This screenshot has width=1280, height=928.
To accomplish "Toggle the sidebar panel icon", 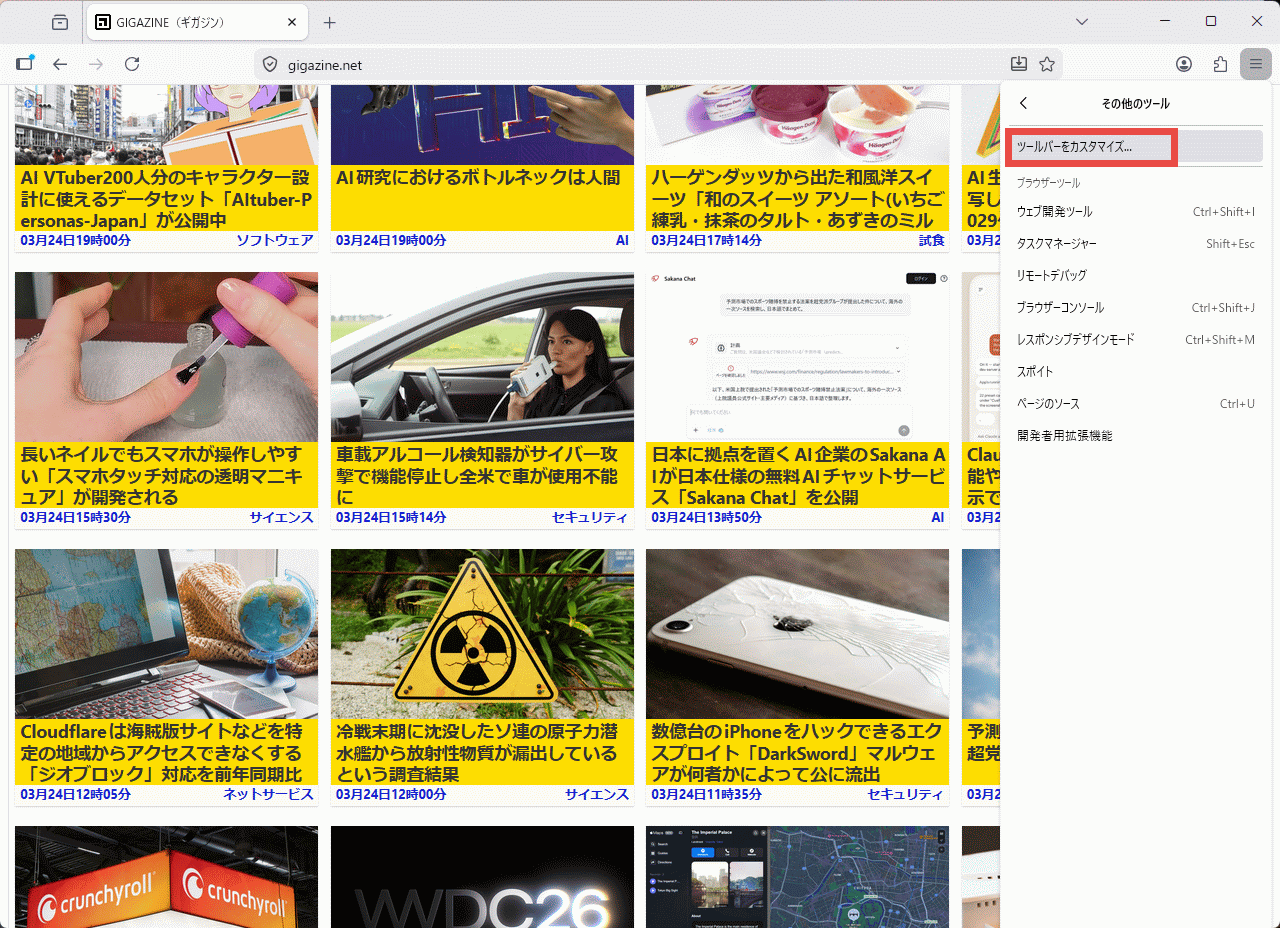I will pos(25,64).
